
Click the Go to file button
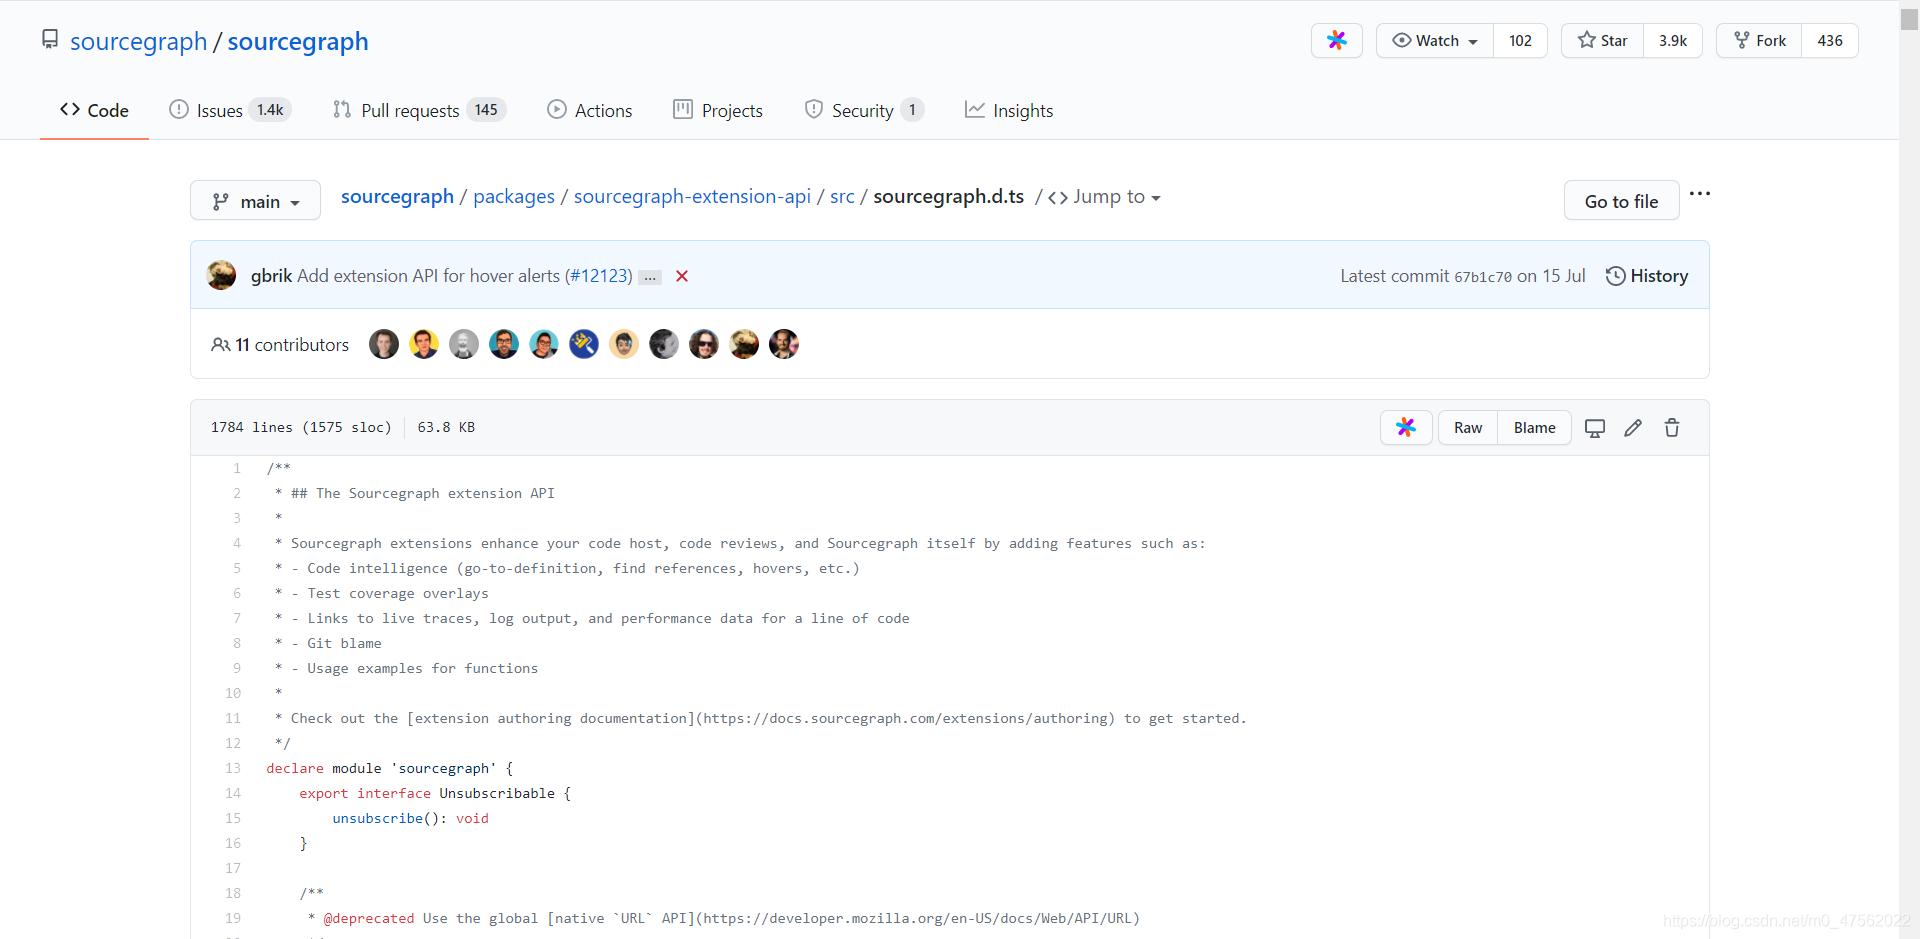click(1621, 200)
